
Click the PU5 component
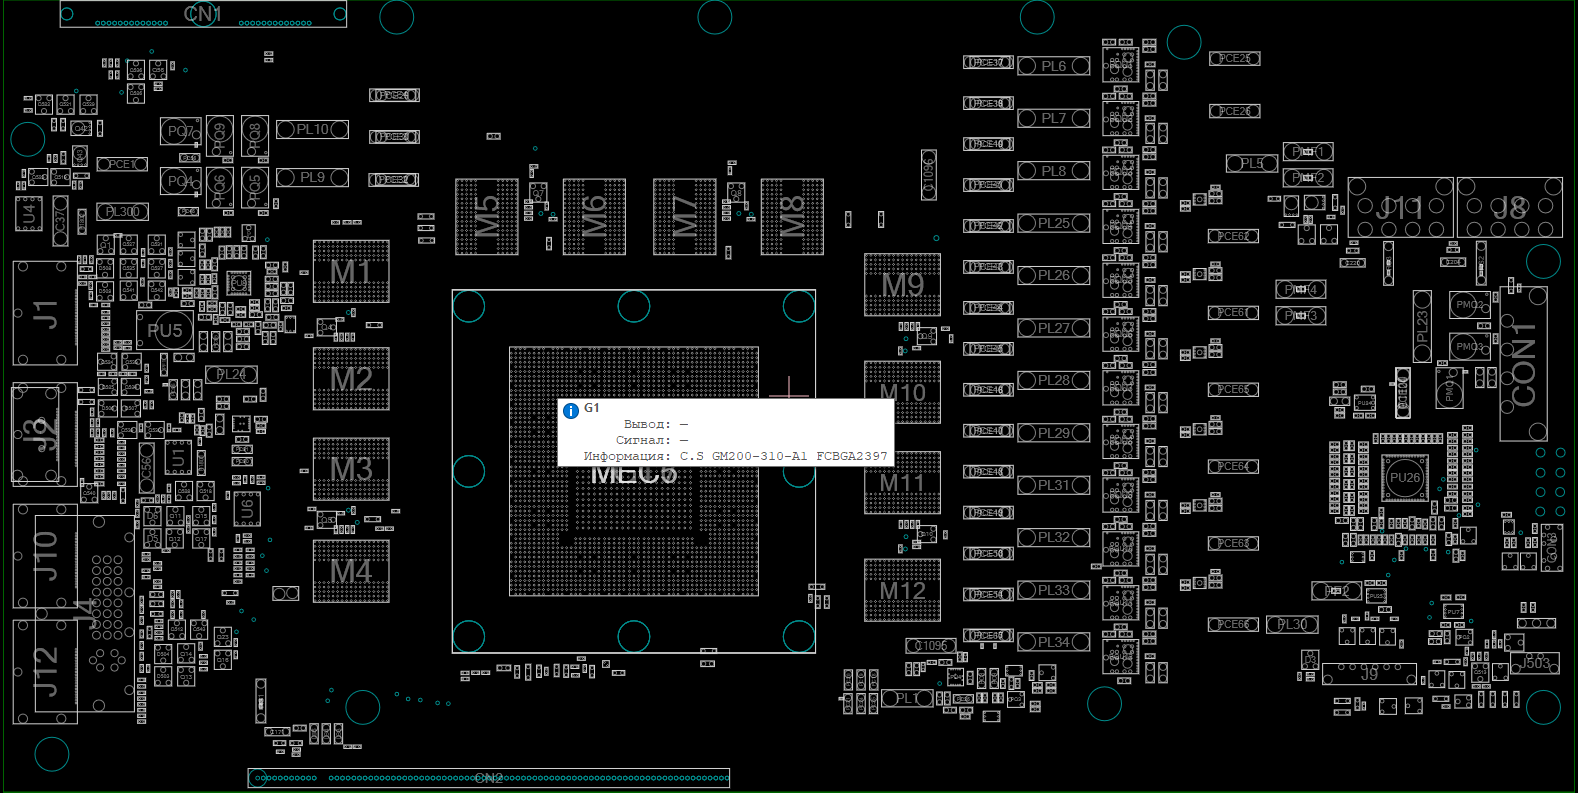[165, 330]
